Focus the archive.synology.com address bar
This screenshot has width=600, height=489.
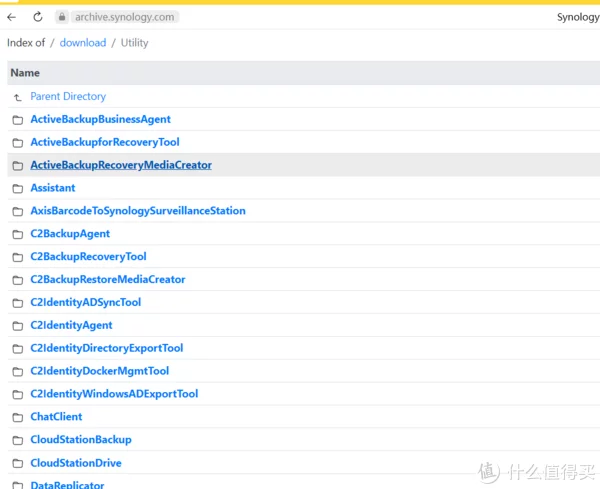click(124, 17)
